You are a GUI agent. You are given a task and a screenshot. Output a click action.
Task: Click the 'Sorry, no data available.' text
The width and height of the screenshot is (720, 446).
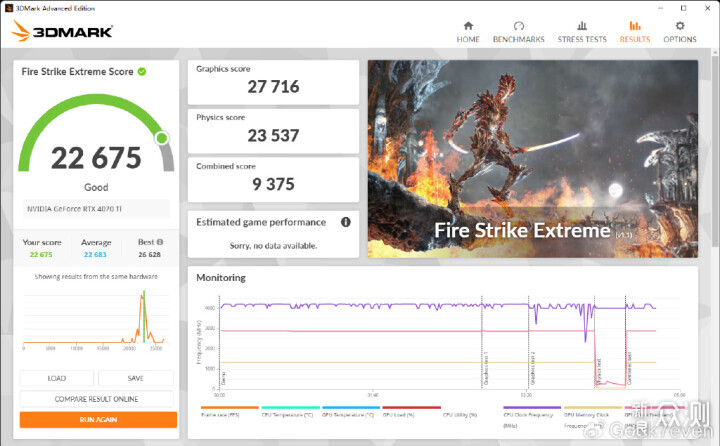click(x=273, y=246)
